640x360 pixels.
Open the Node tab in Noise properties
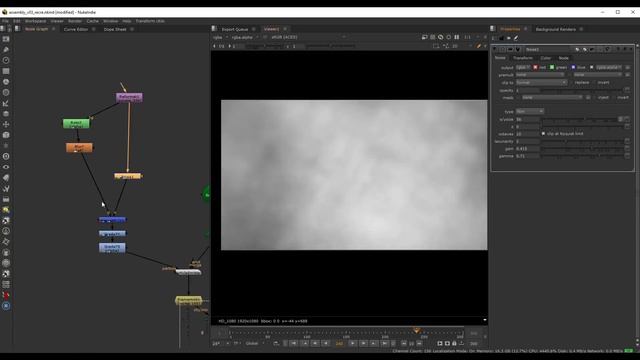pyautogui.click(x=563, y=58)
